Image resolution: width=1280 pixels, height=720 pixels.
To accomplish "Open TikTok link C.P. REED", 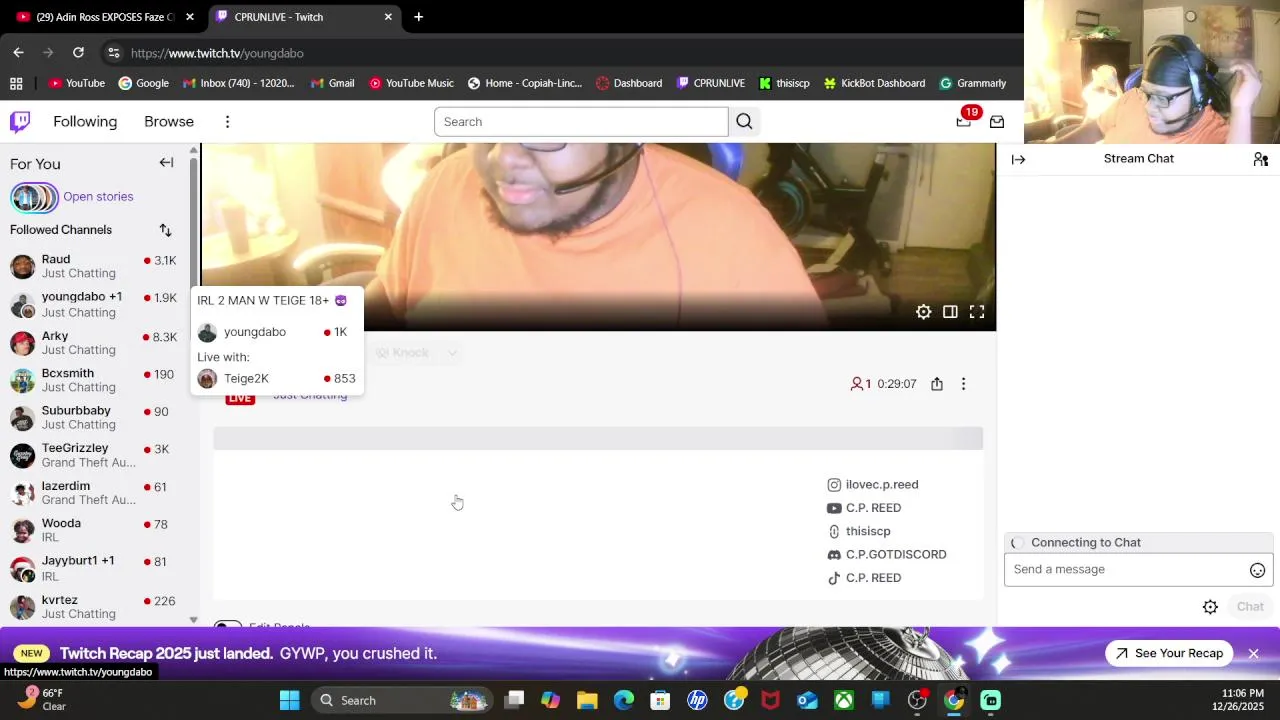I will pos(864,578).
